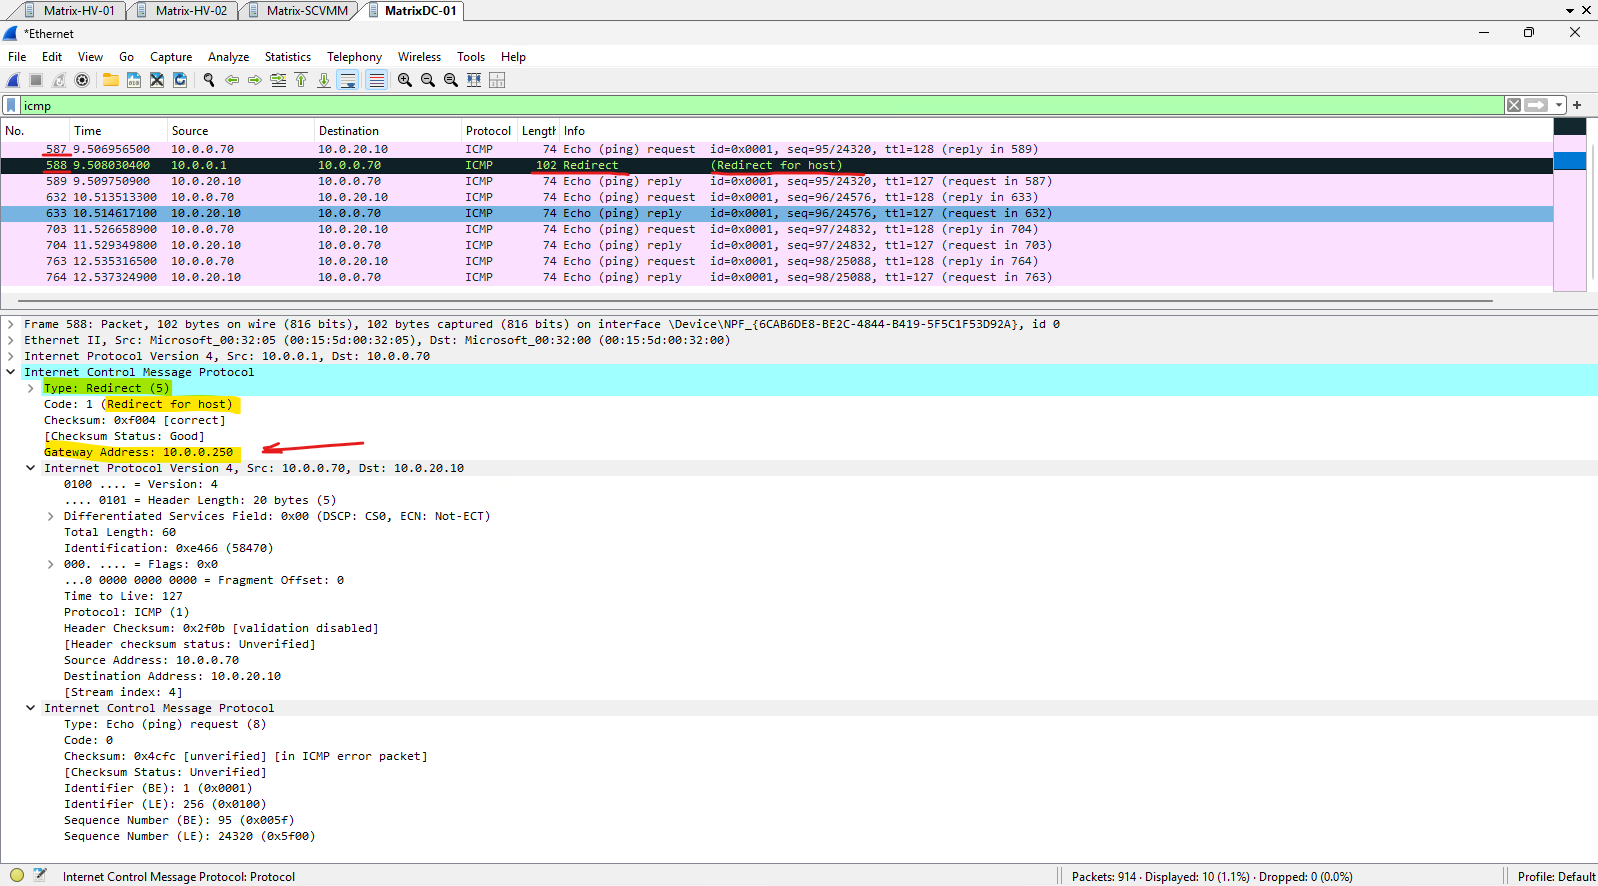
Task: Jump to the first packet
Action: coord(301,80)
